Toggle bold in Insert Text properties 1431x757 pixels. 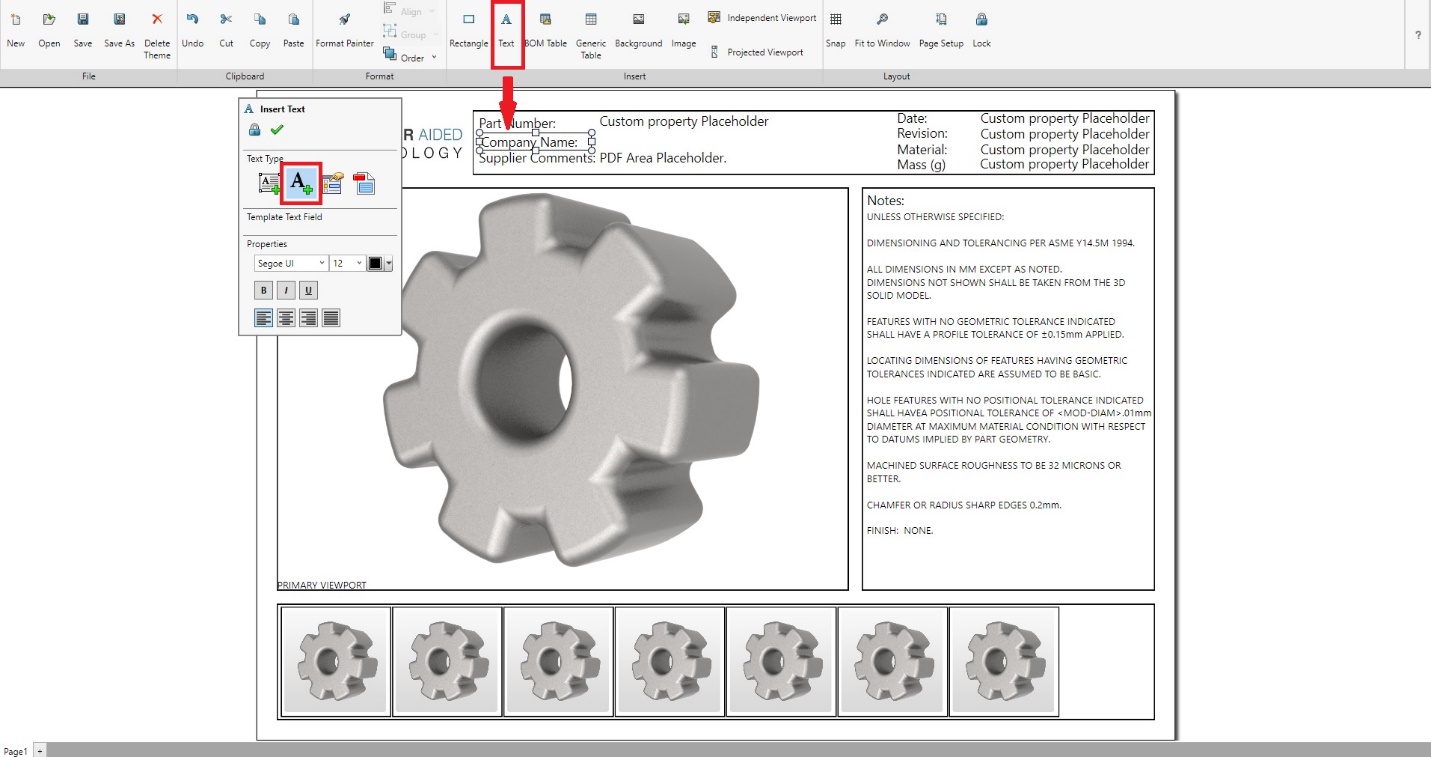[x=263, y=291]
